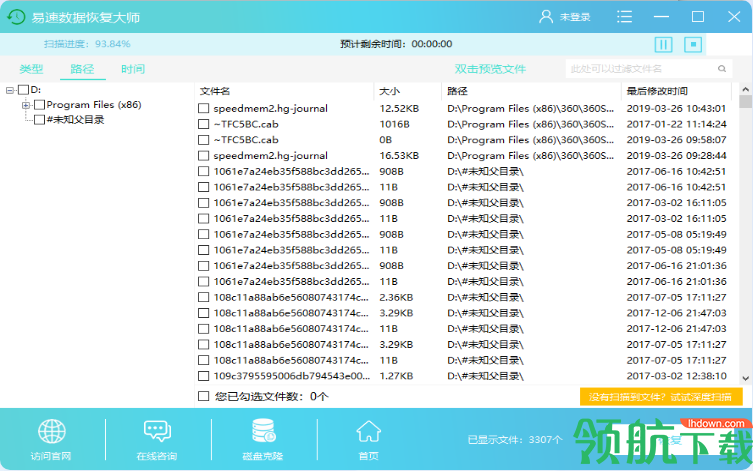Screen dimensions: 753x471
Task: Pause the scan with the pause icon
Action: coord(663,45)
